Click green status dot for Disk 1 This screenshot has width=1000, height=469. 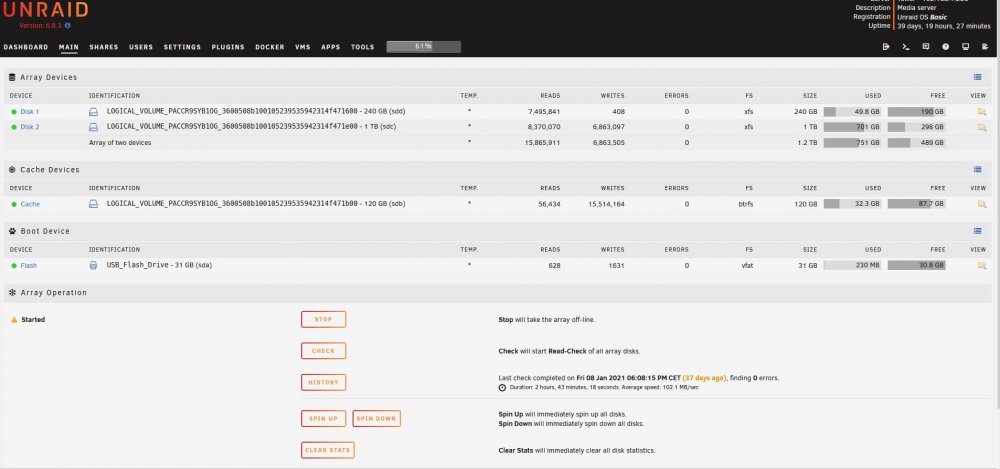(14, 112)
